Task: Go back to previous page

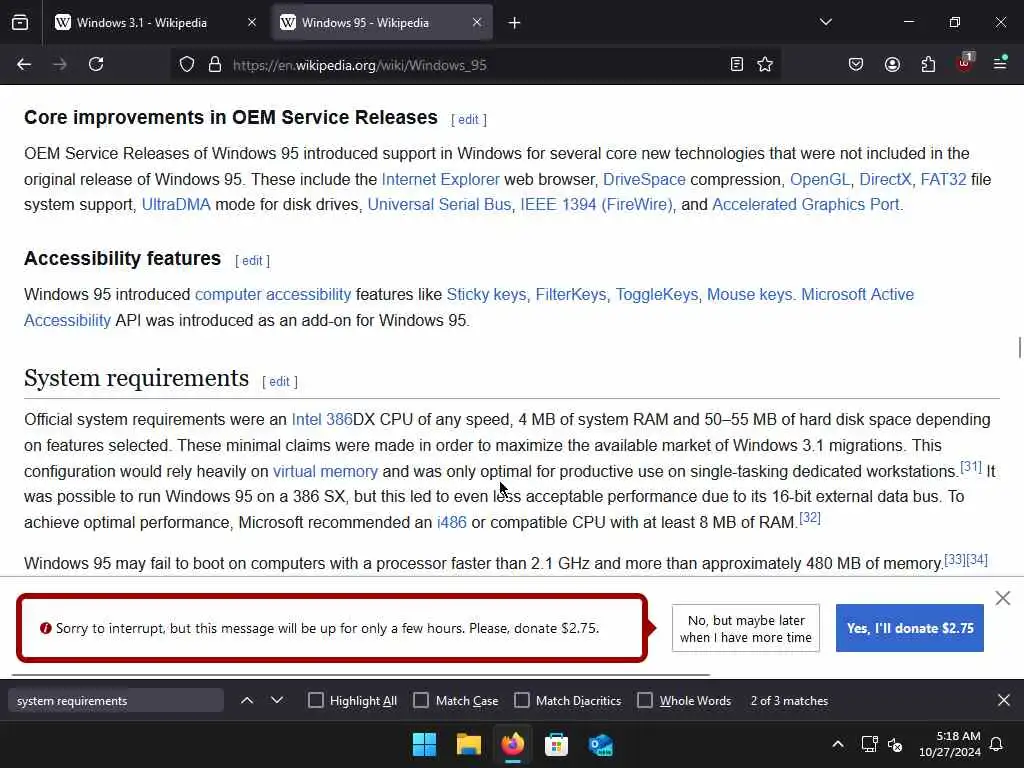Action: click(24, 65)
